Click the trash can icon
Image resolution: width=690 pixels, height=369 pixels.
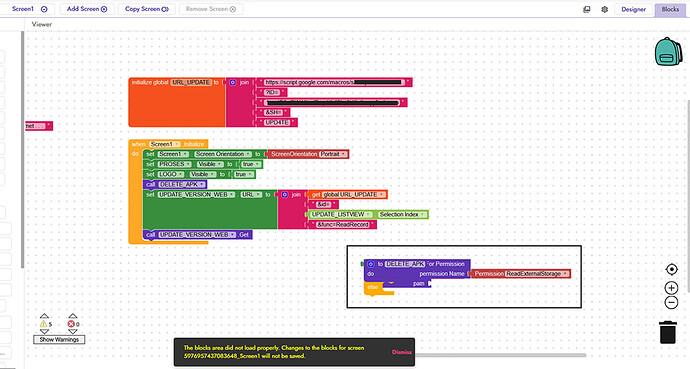pos(668,332)
